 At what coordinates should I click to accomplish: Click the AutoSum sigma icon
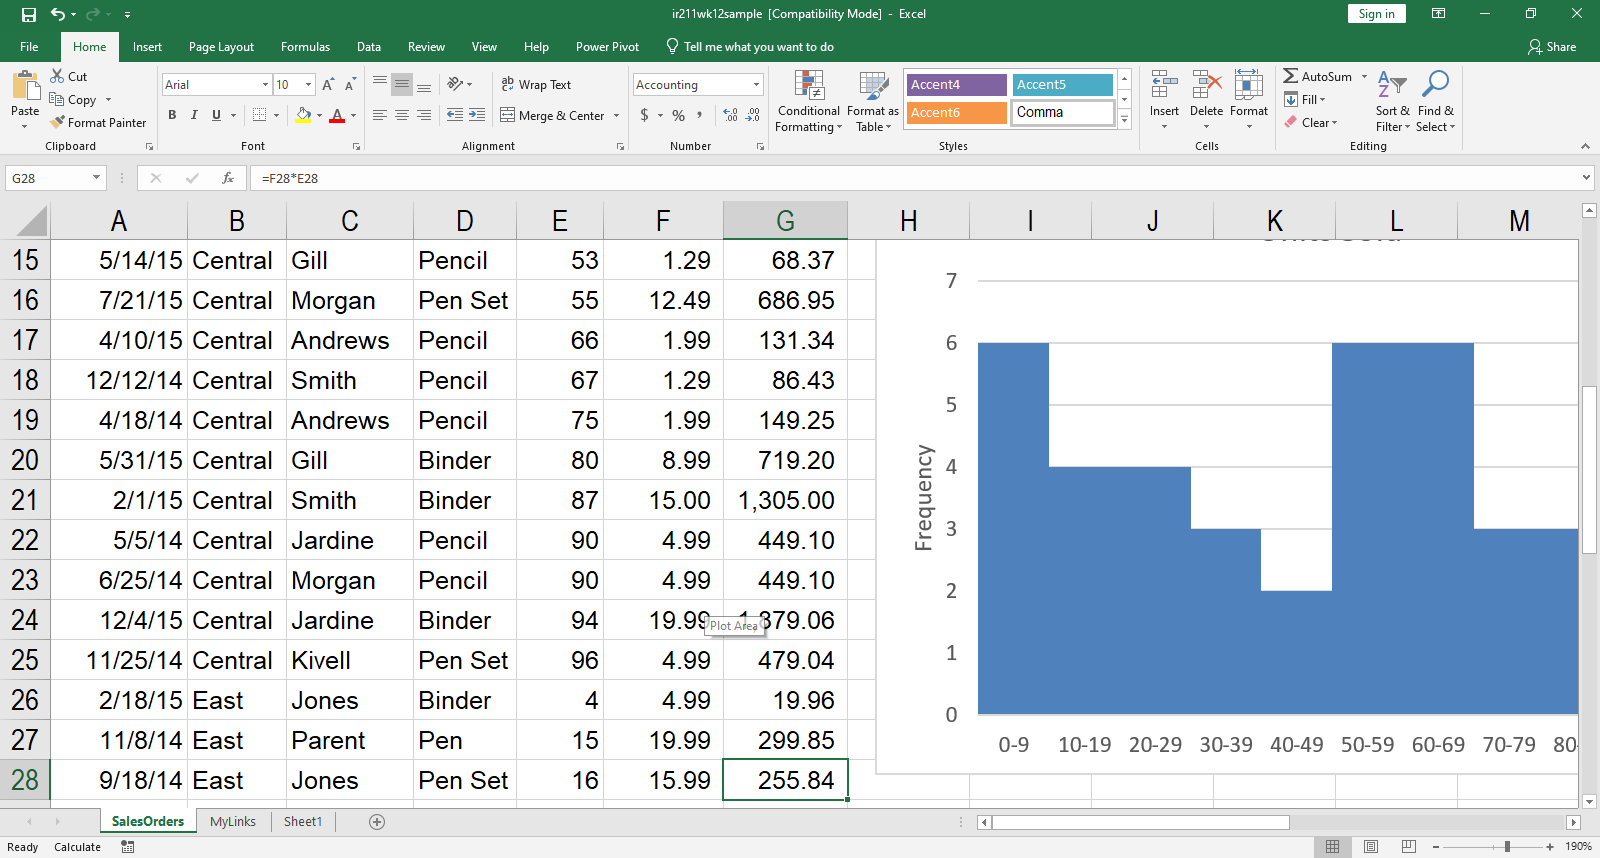1291,76
